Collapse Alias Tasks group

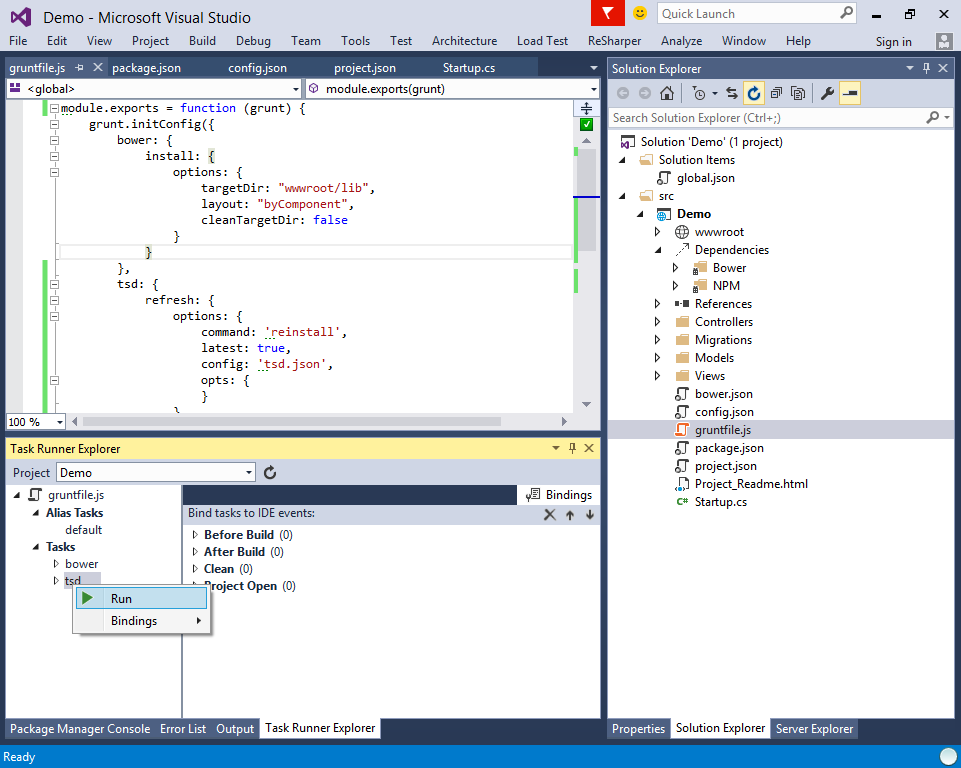(36, 513)
